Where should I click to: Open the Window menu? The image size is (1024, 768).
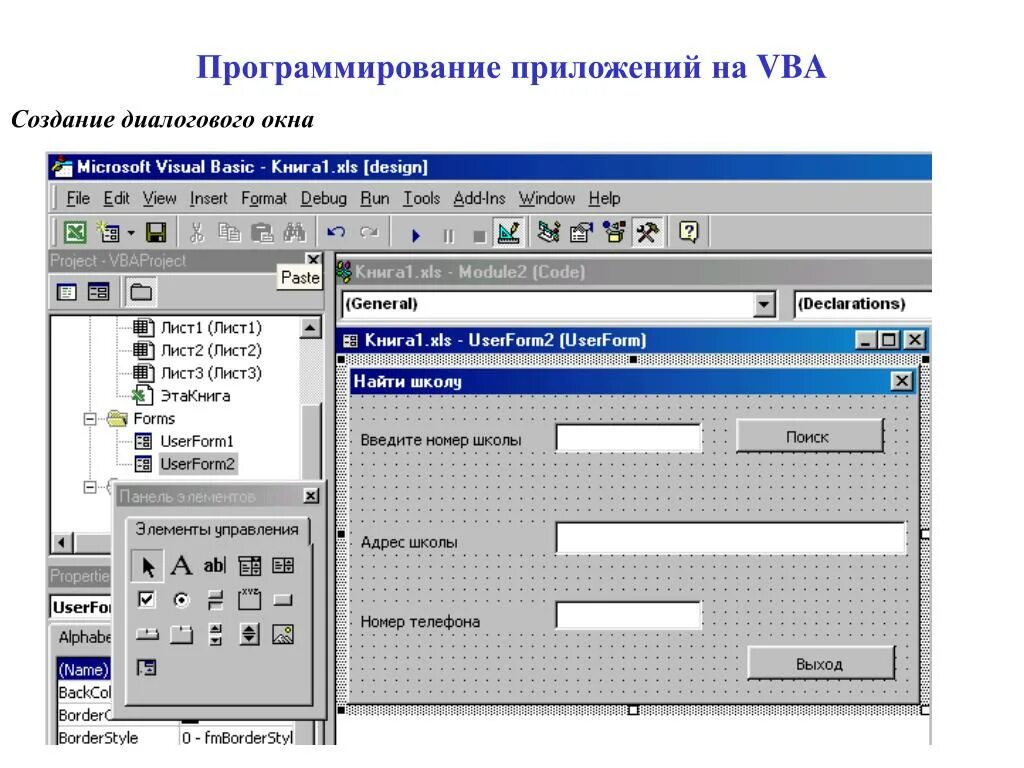(547, 198)
